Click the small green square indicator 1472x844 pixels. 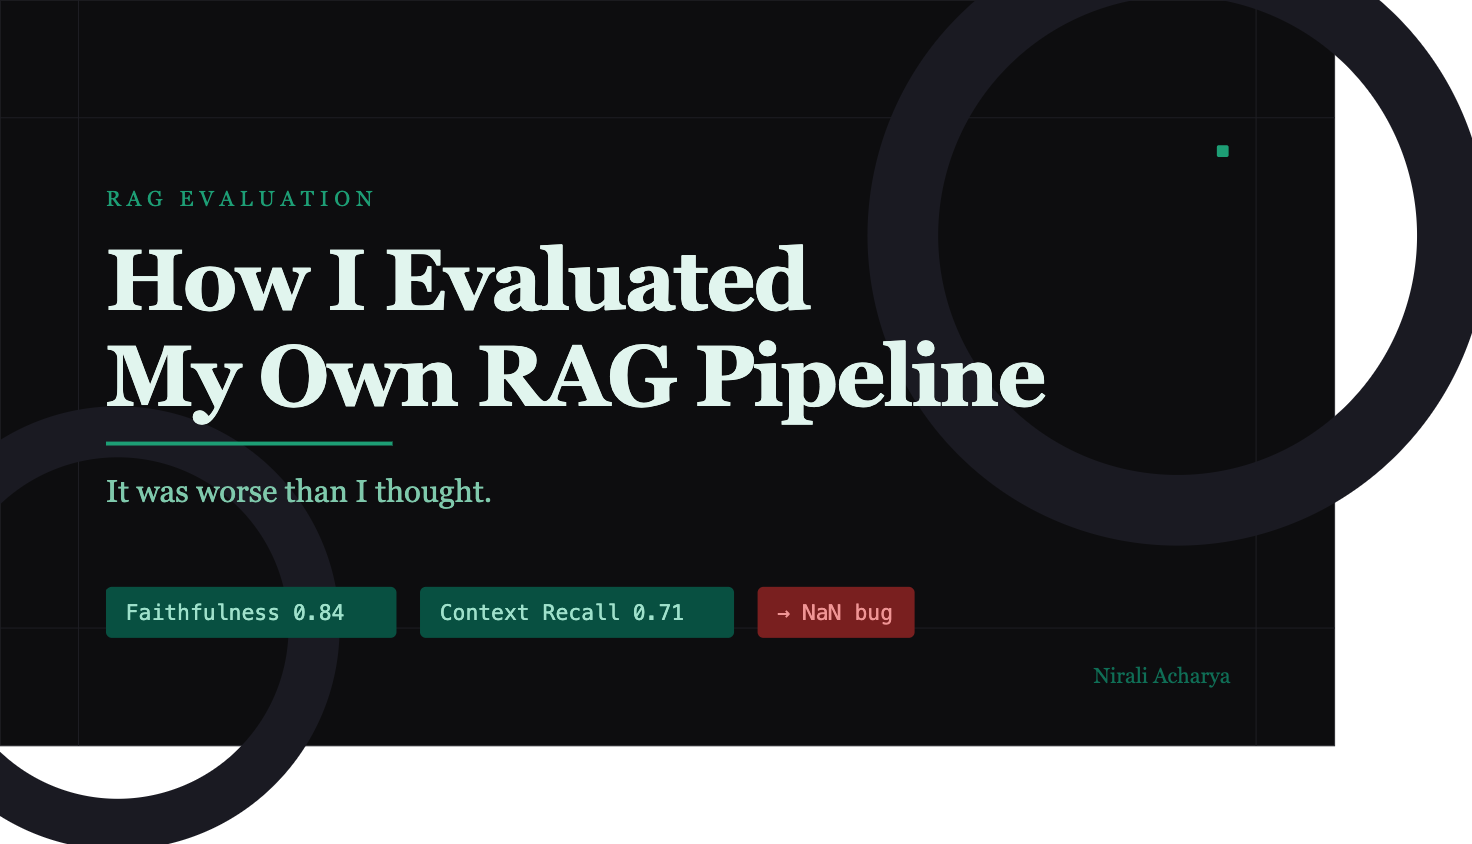(x=1222, y=151)
